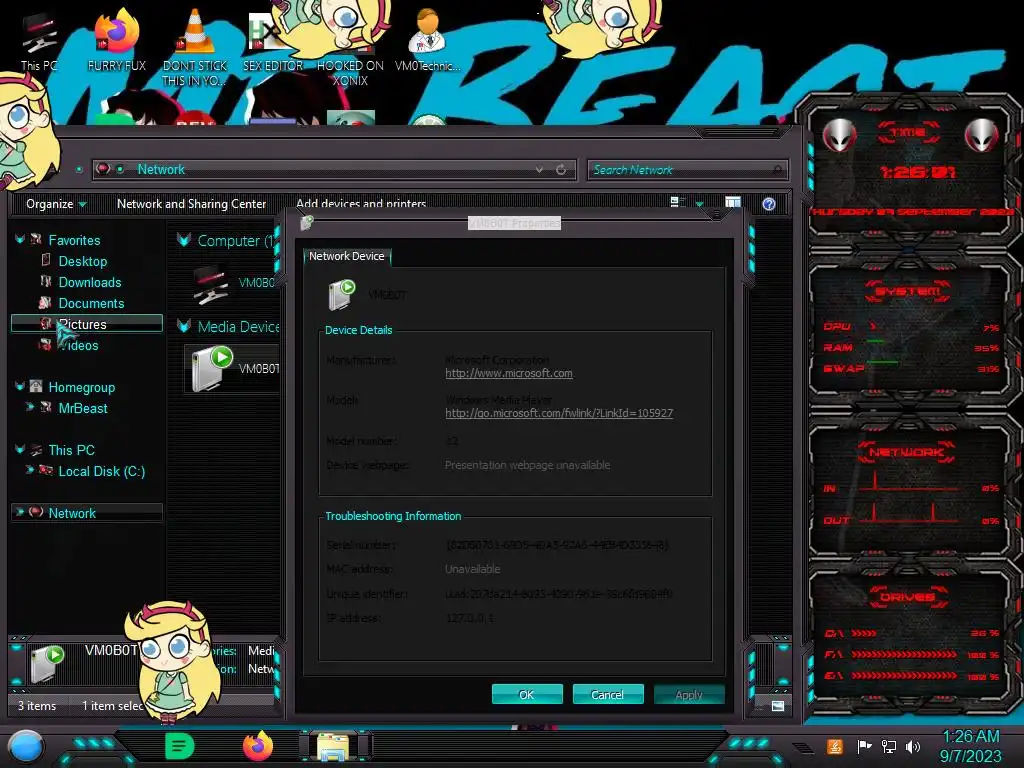Collapse the Computer group header

(184, 240)
